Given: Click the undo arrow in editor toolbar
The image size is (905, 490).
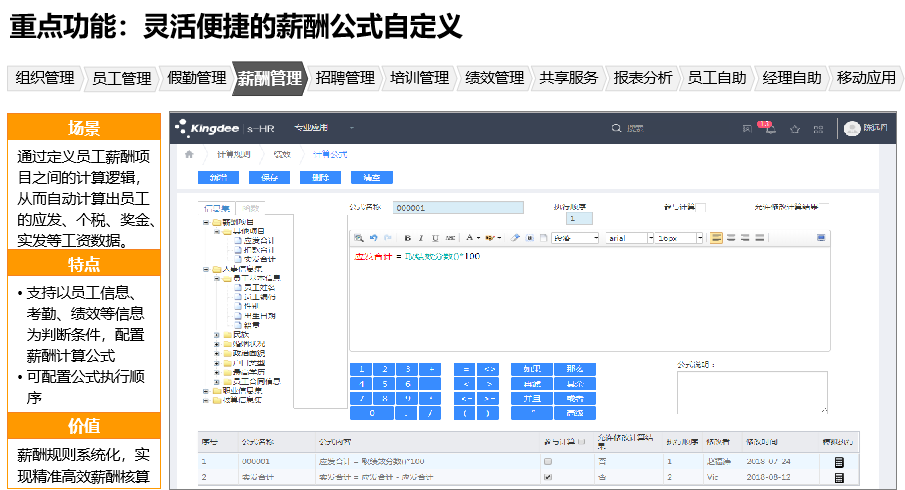Looking at the screenshot, I should click(x=373, y=238).
